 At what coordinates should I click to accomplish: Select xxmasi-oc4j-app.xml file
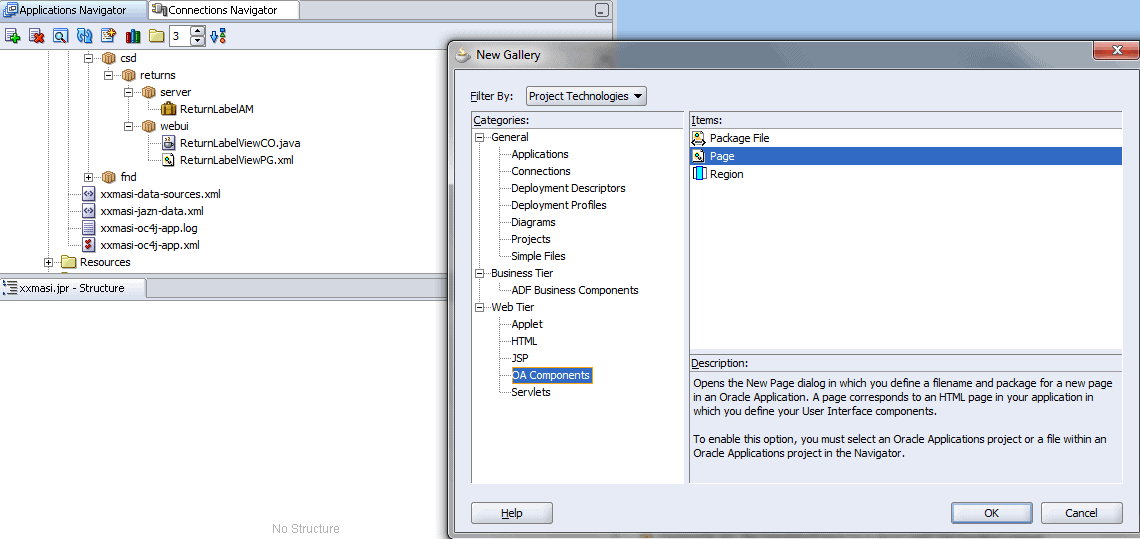tap(149, 245)
